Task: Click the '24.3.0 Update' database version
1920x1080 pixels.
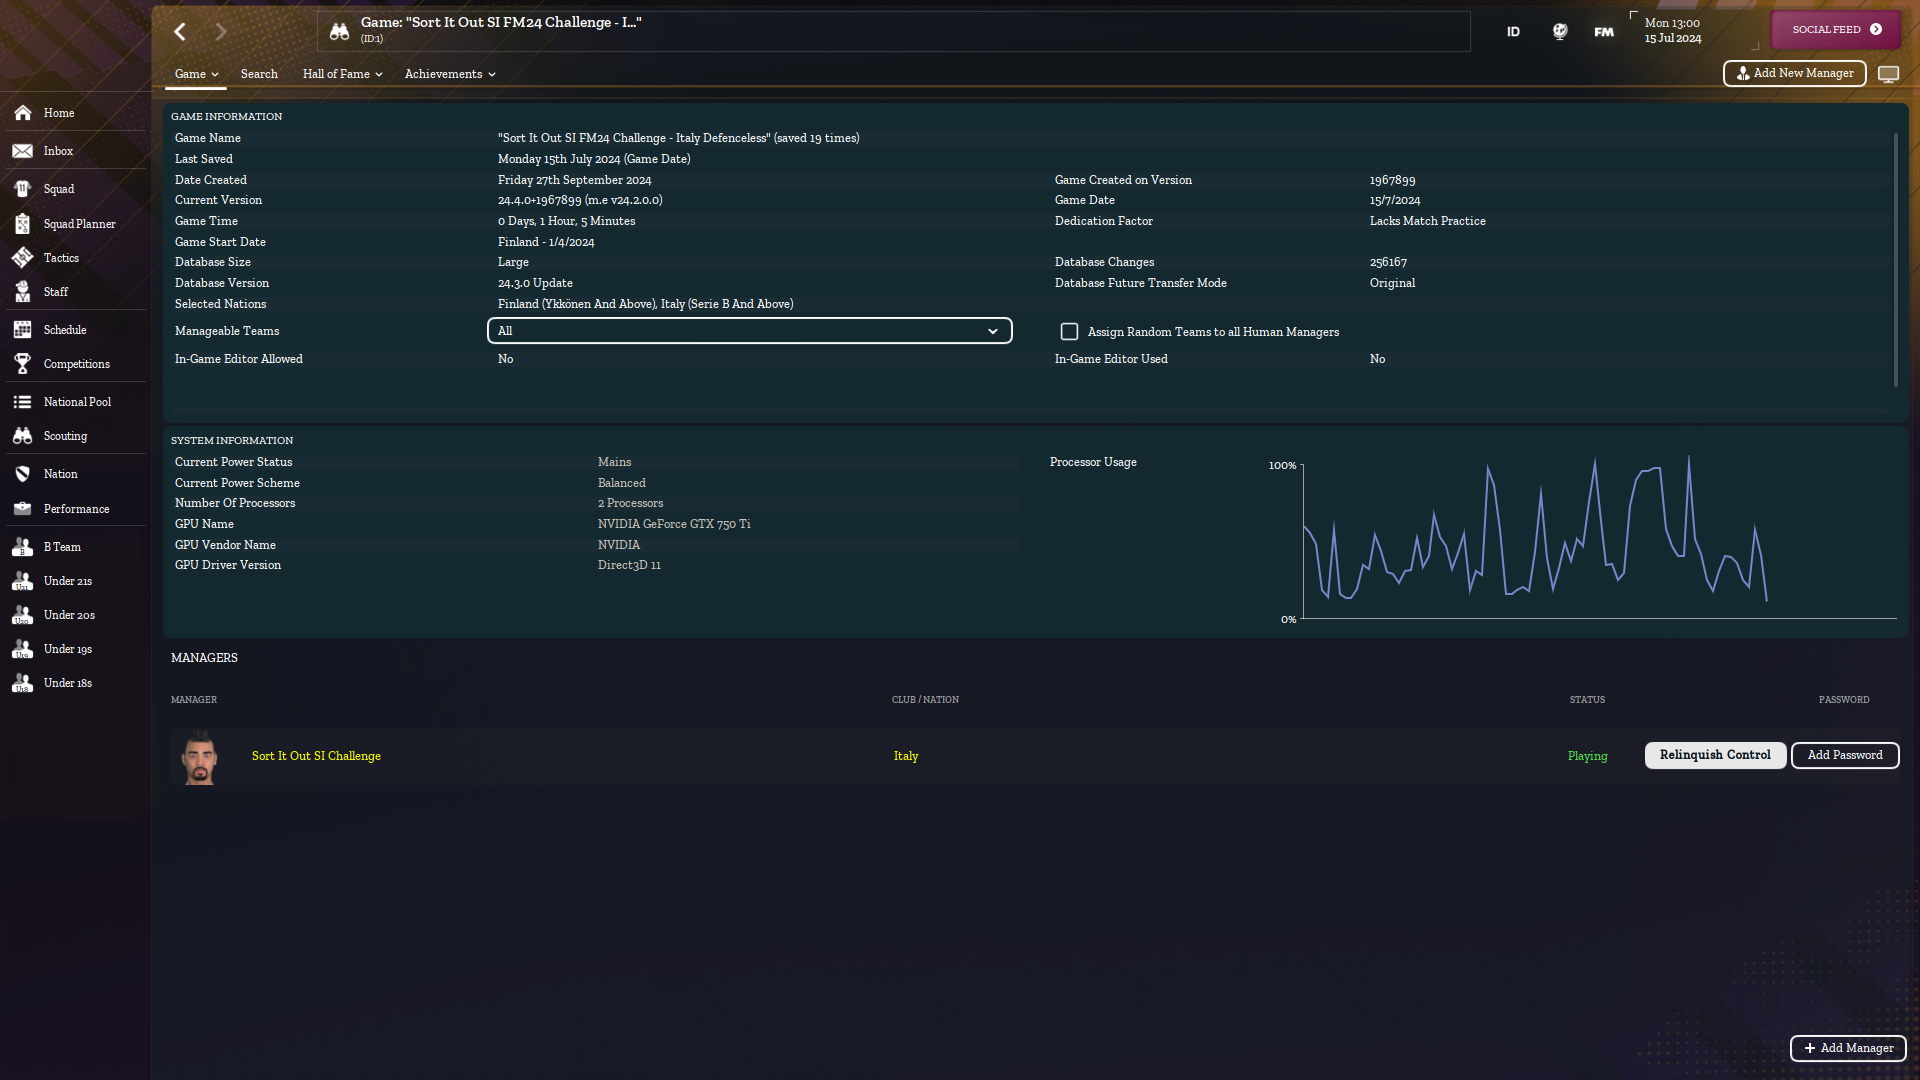Action: (x=535, y=283)
